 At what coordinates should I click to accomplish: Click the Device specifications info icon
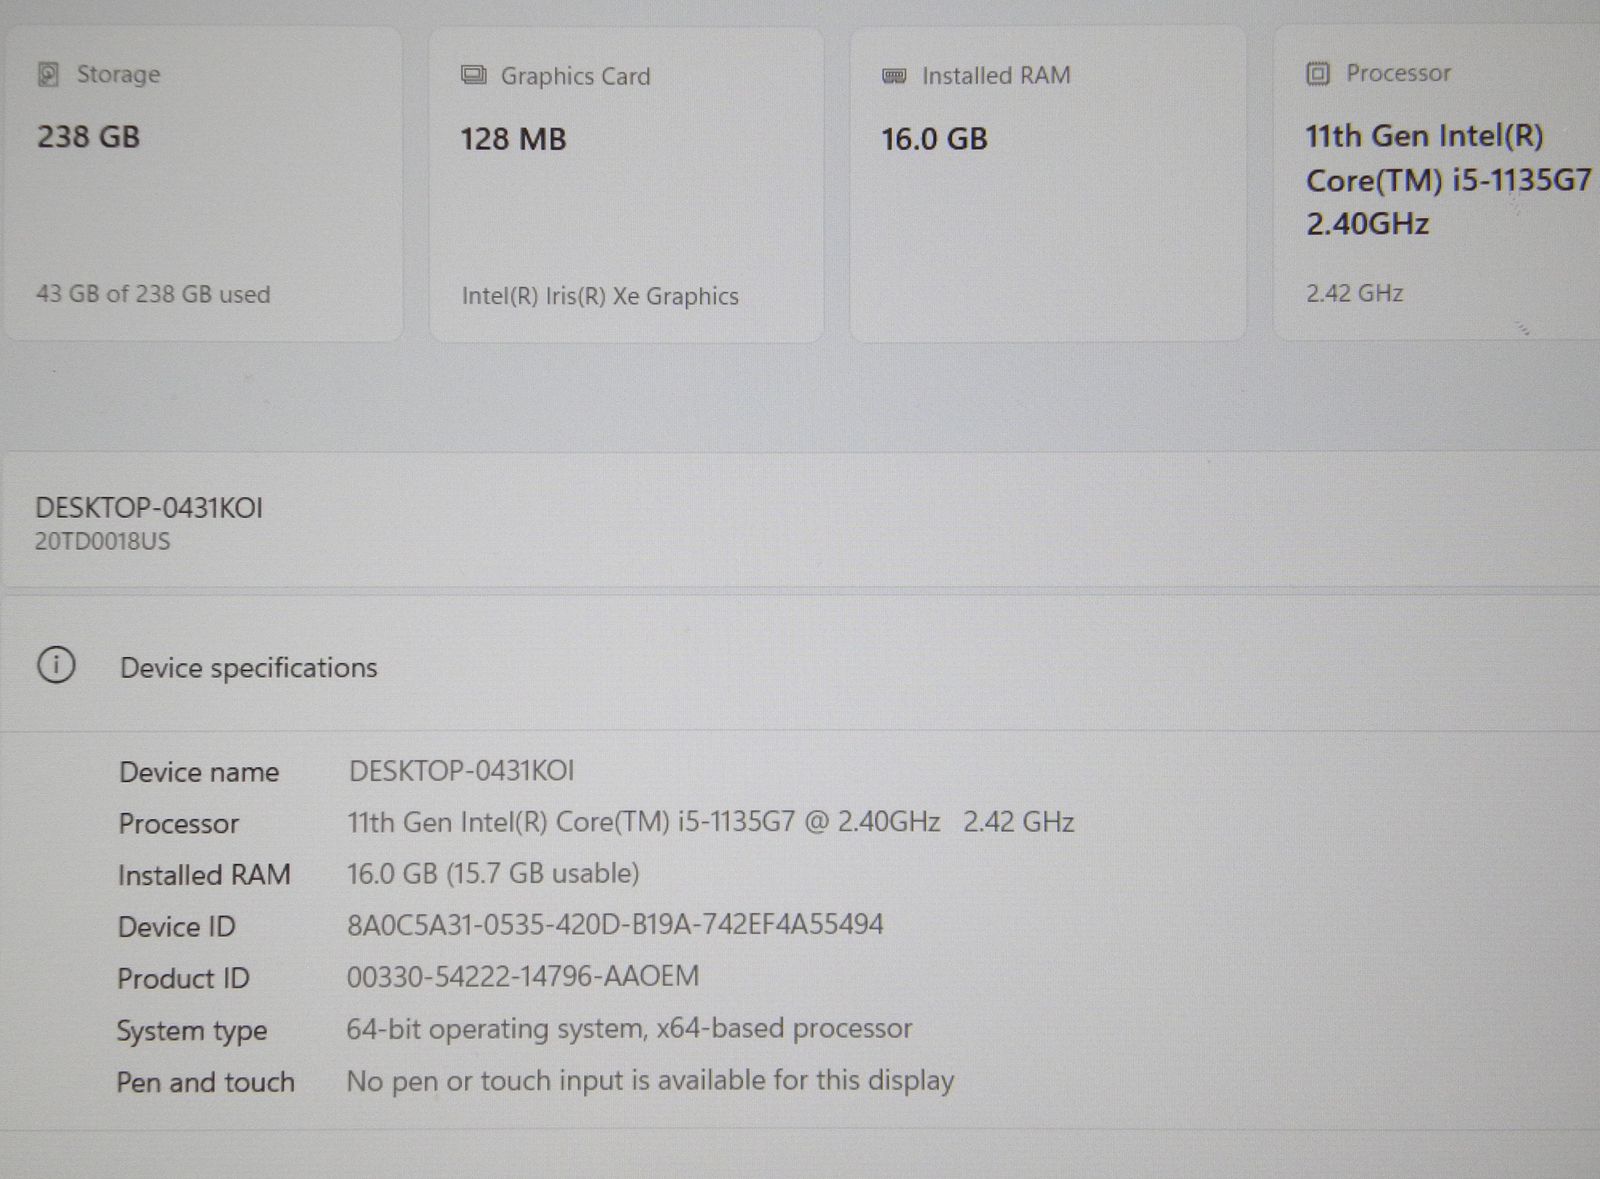(56, 665)
